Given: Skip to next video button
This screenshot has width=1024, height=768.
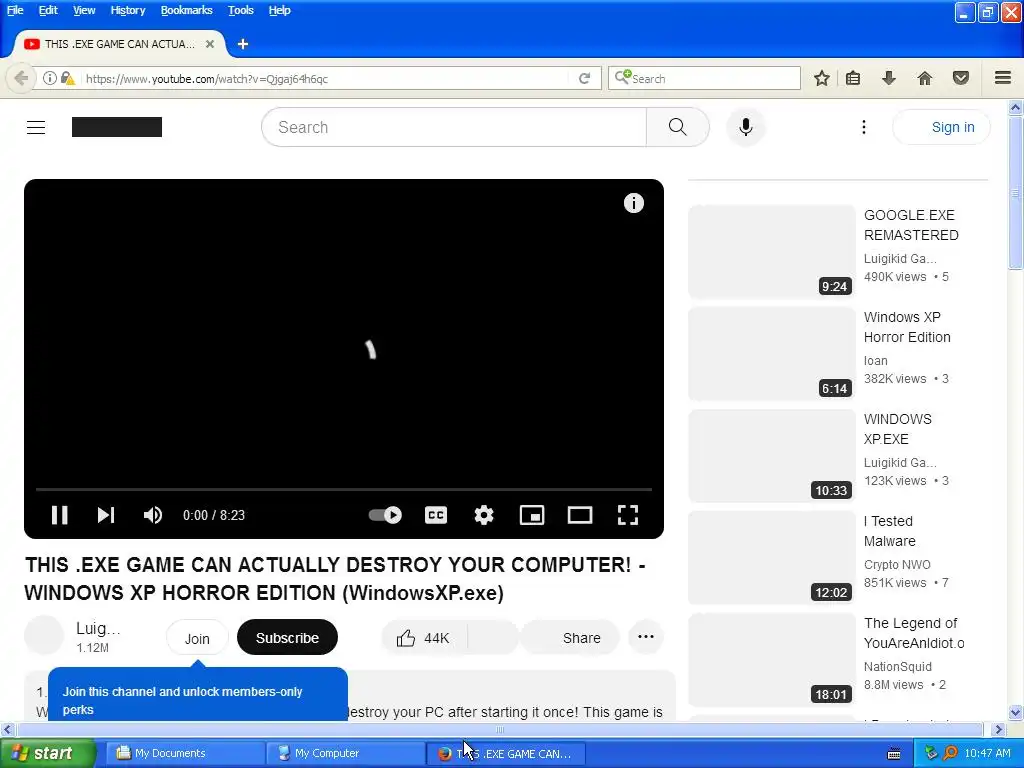Looking at the screenshot, I should pyautogui.click(x=106, y=515).
